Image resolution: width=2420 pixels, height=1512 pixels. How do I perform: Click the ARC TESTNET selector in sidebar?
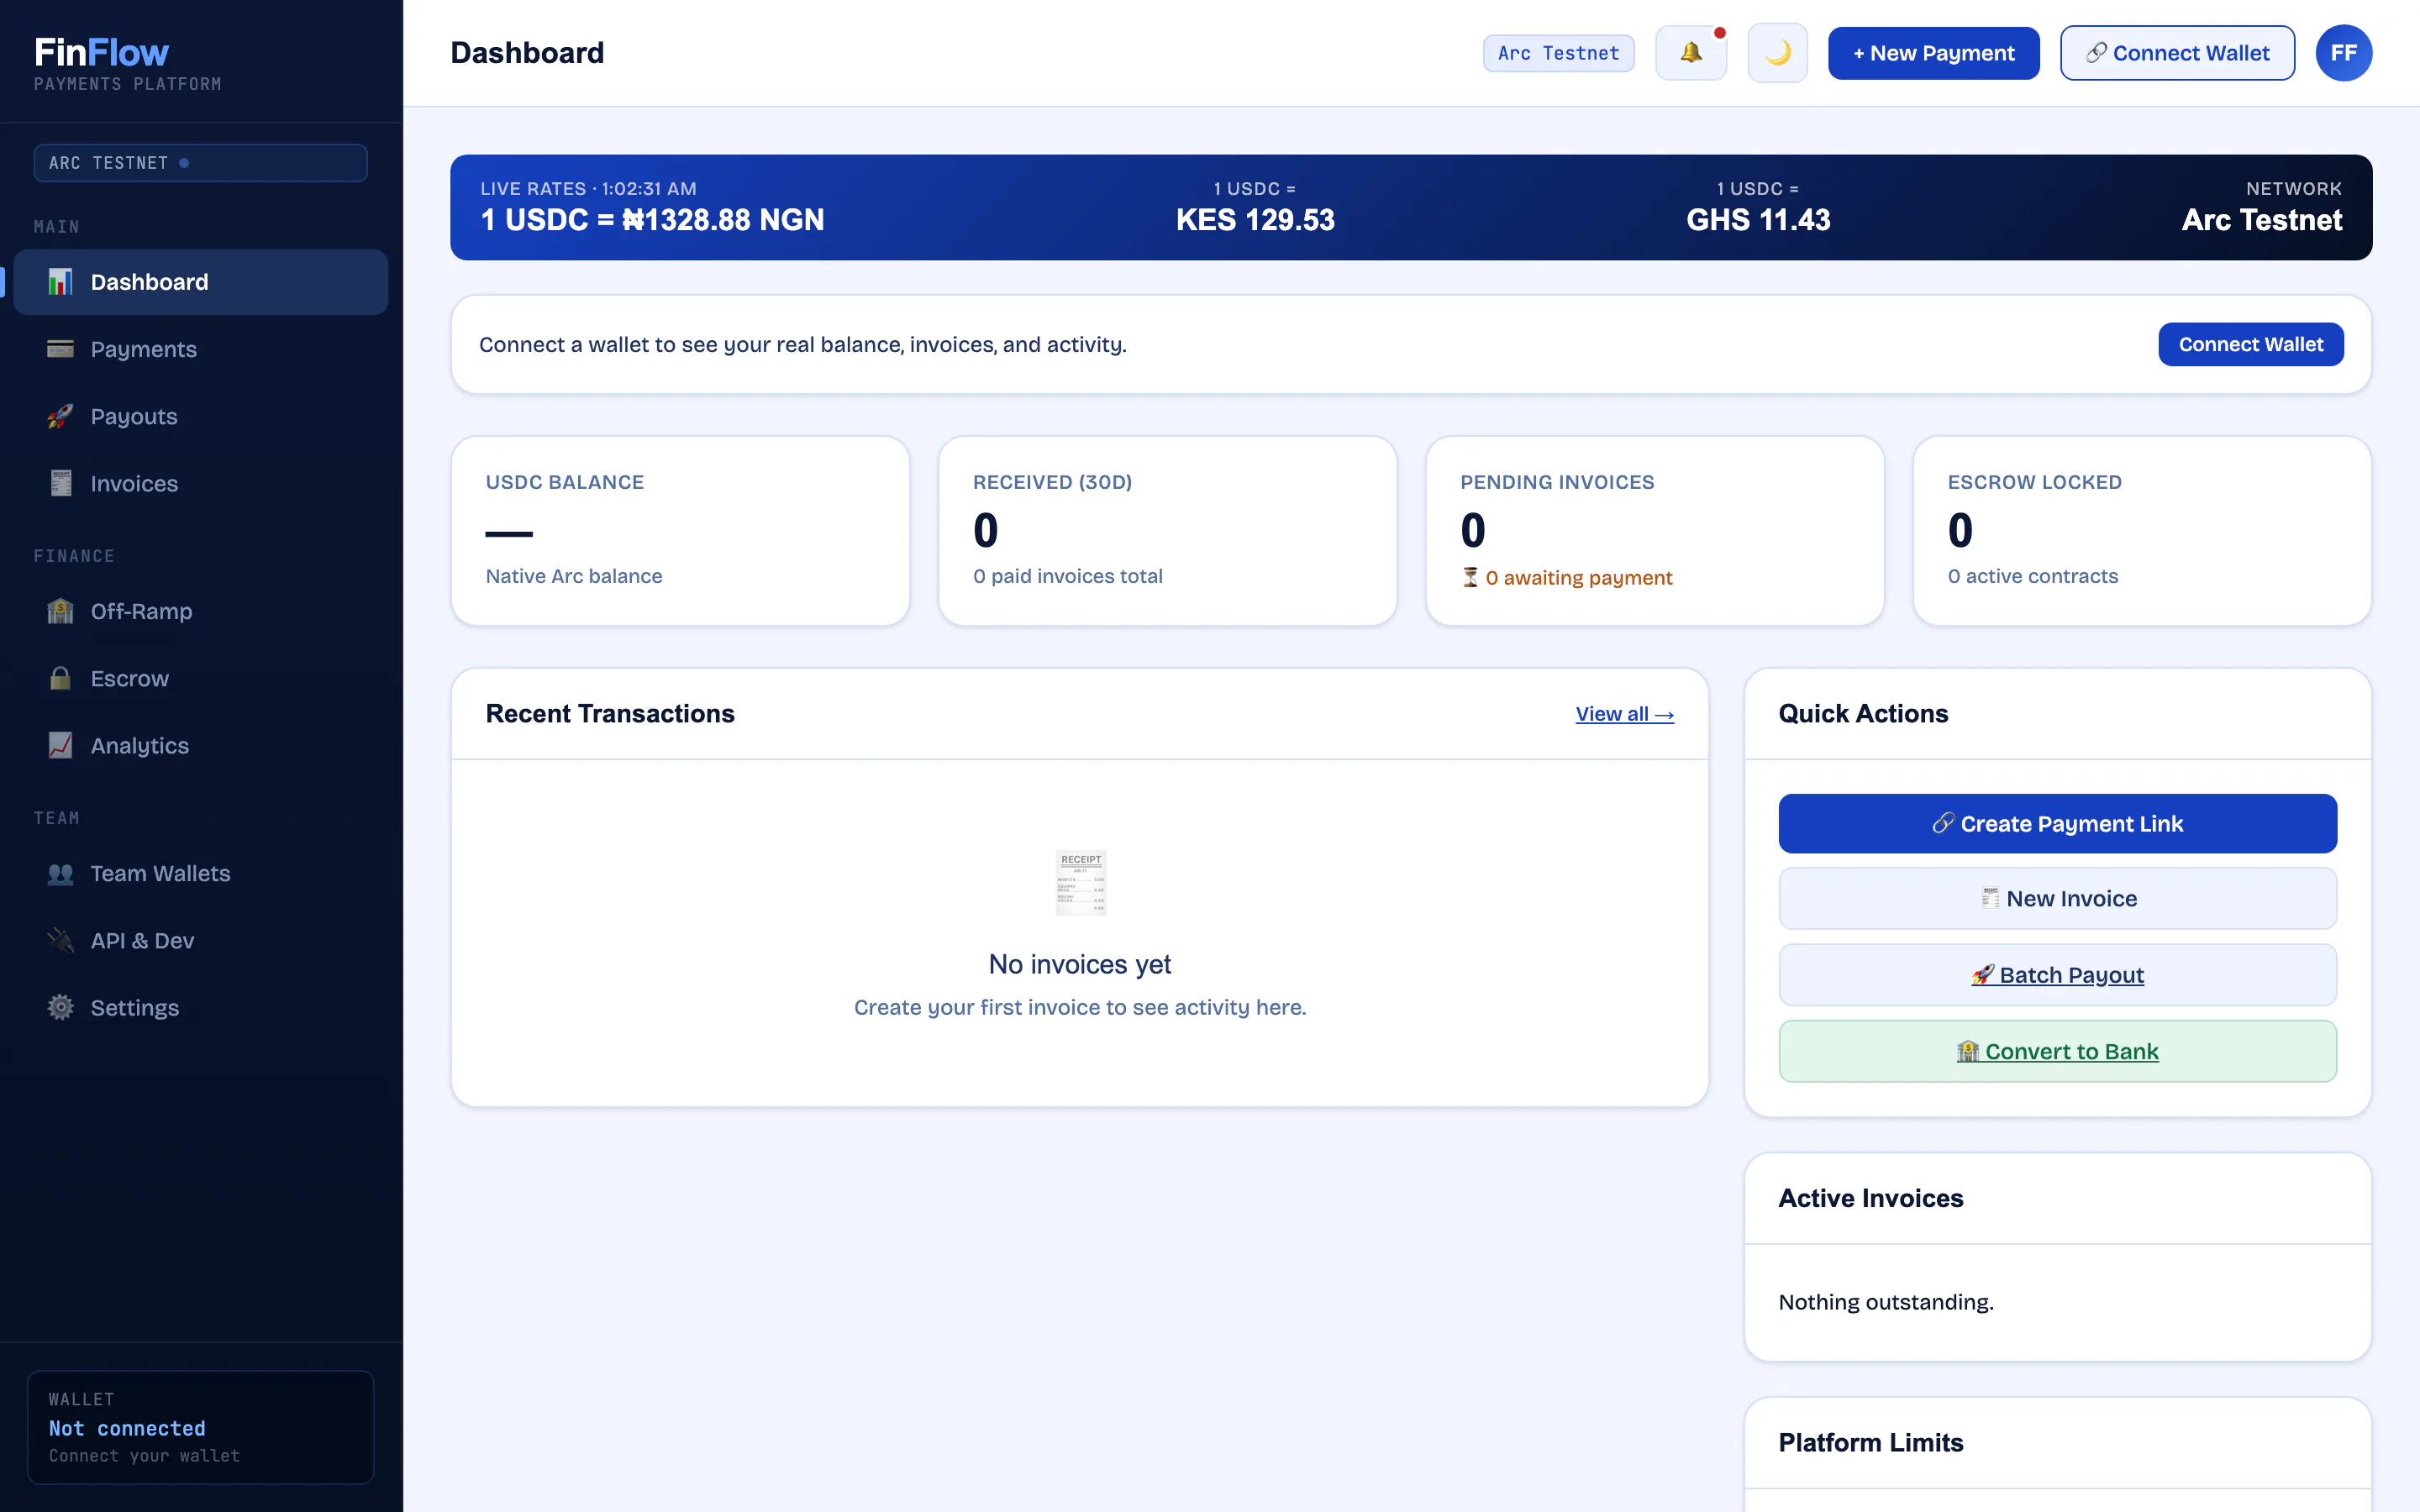200,163
